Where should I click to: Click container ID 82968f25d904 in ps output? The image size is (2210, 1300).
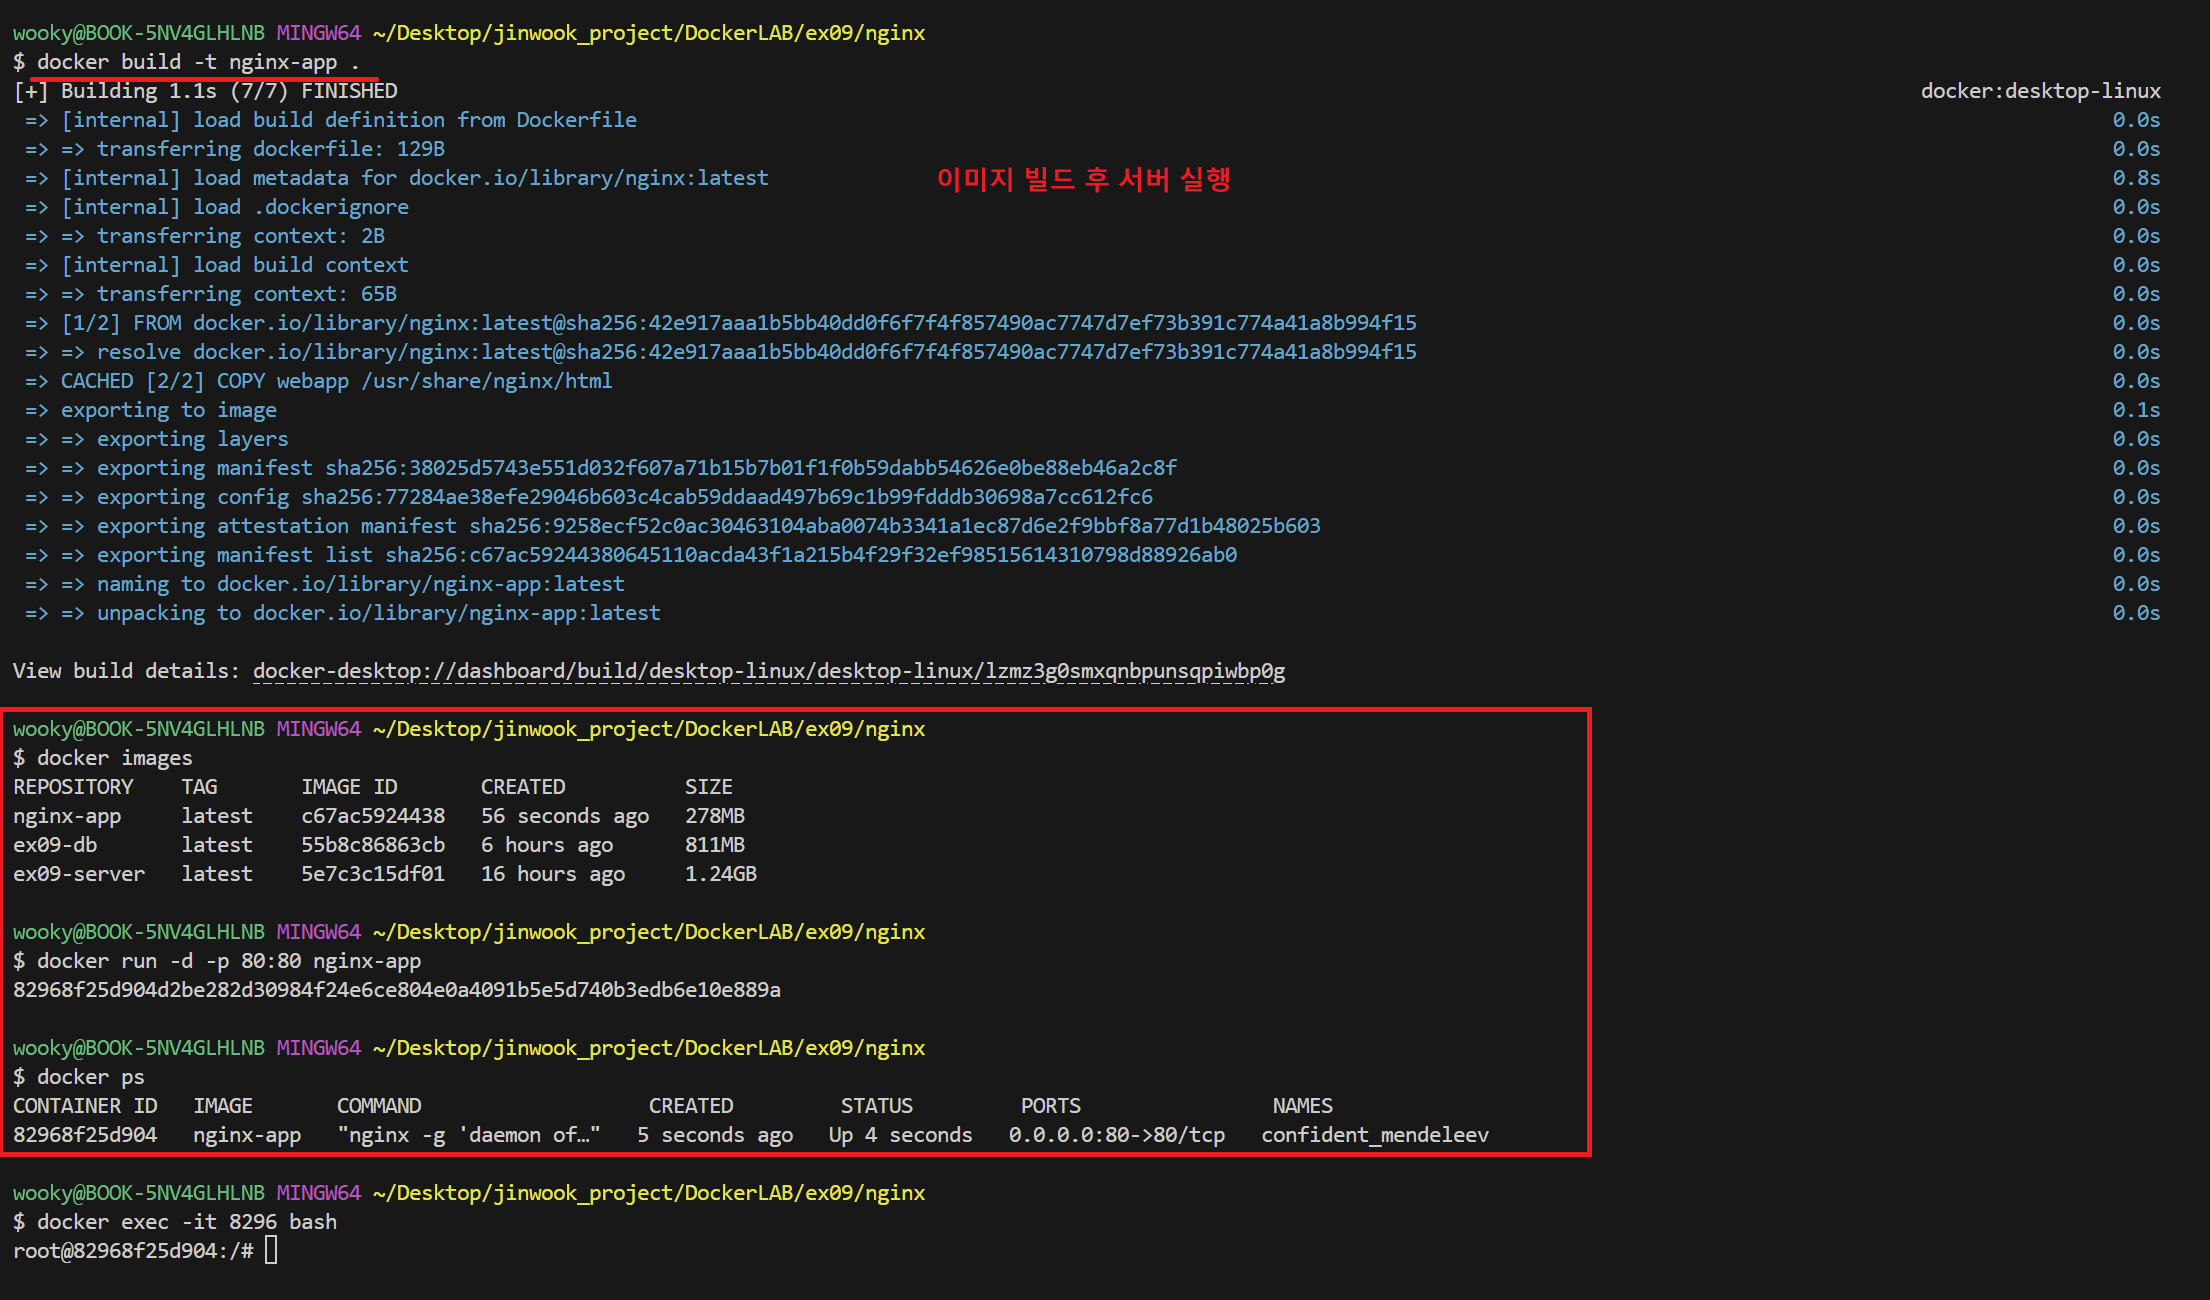(x=85, y=1135)
